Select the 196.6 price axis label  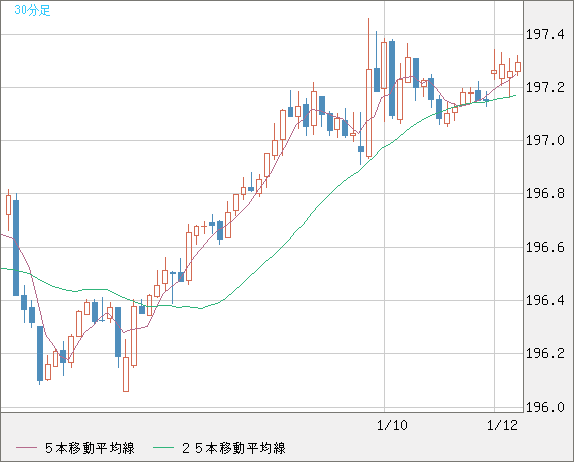tap(545, 247)
